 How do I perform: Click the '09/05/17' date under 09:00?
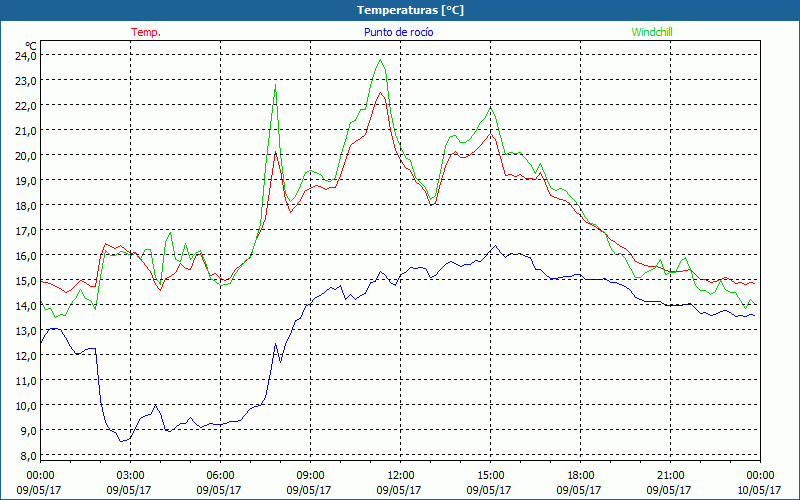tap(309, 490)
